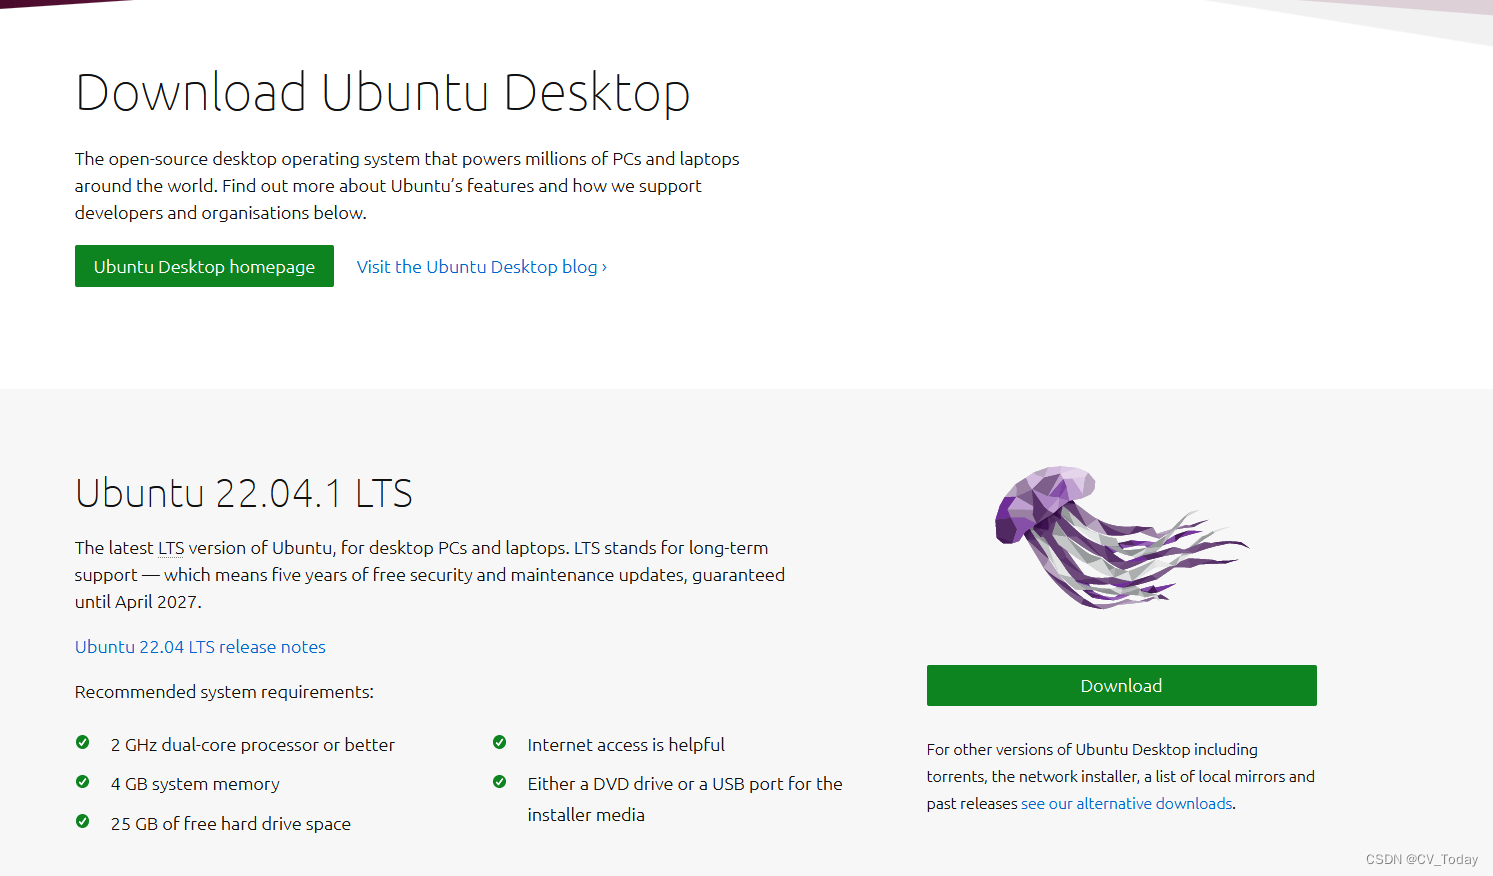The image size is (1493, 876).
Task: Click the purple jellyfish mascot image
Action: (x=1121, y=537)
